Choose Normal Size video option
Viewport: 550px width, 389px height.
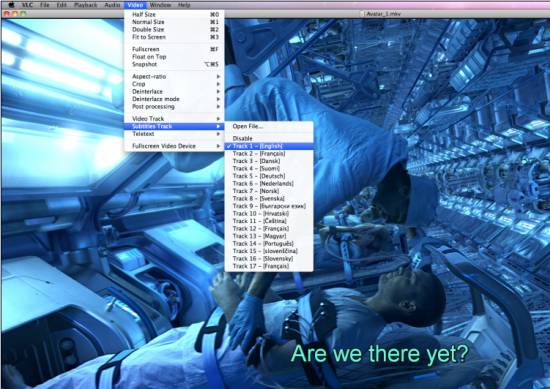(x=174, y=22)
